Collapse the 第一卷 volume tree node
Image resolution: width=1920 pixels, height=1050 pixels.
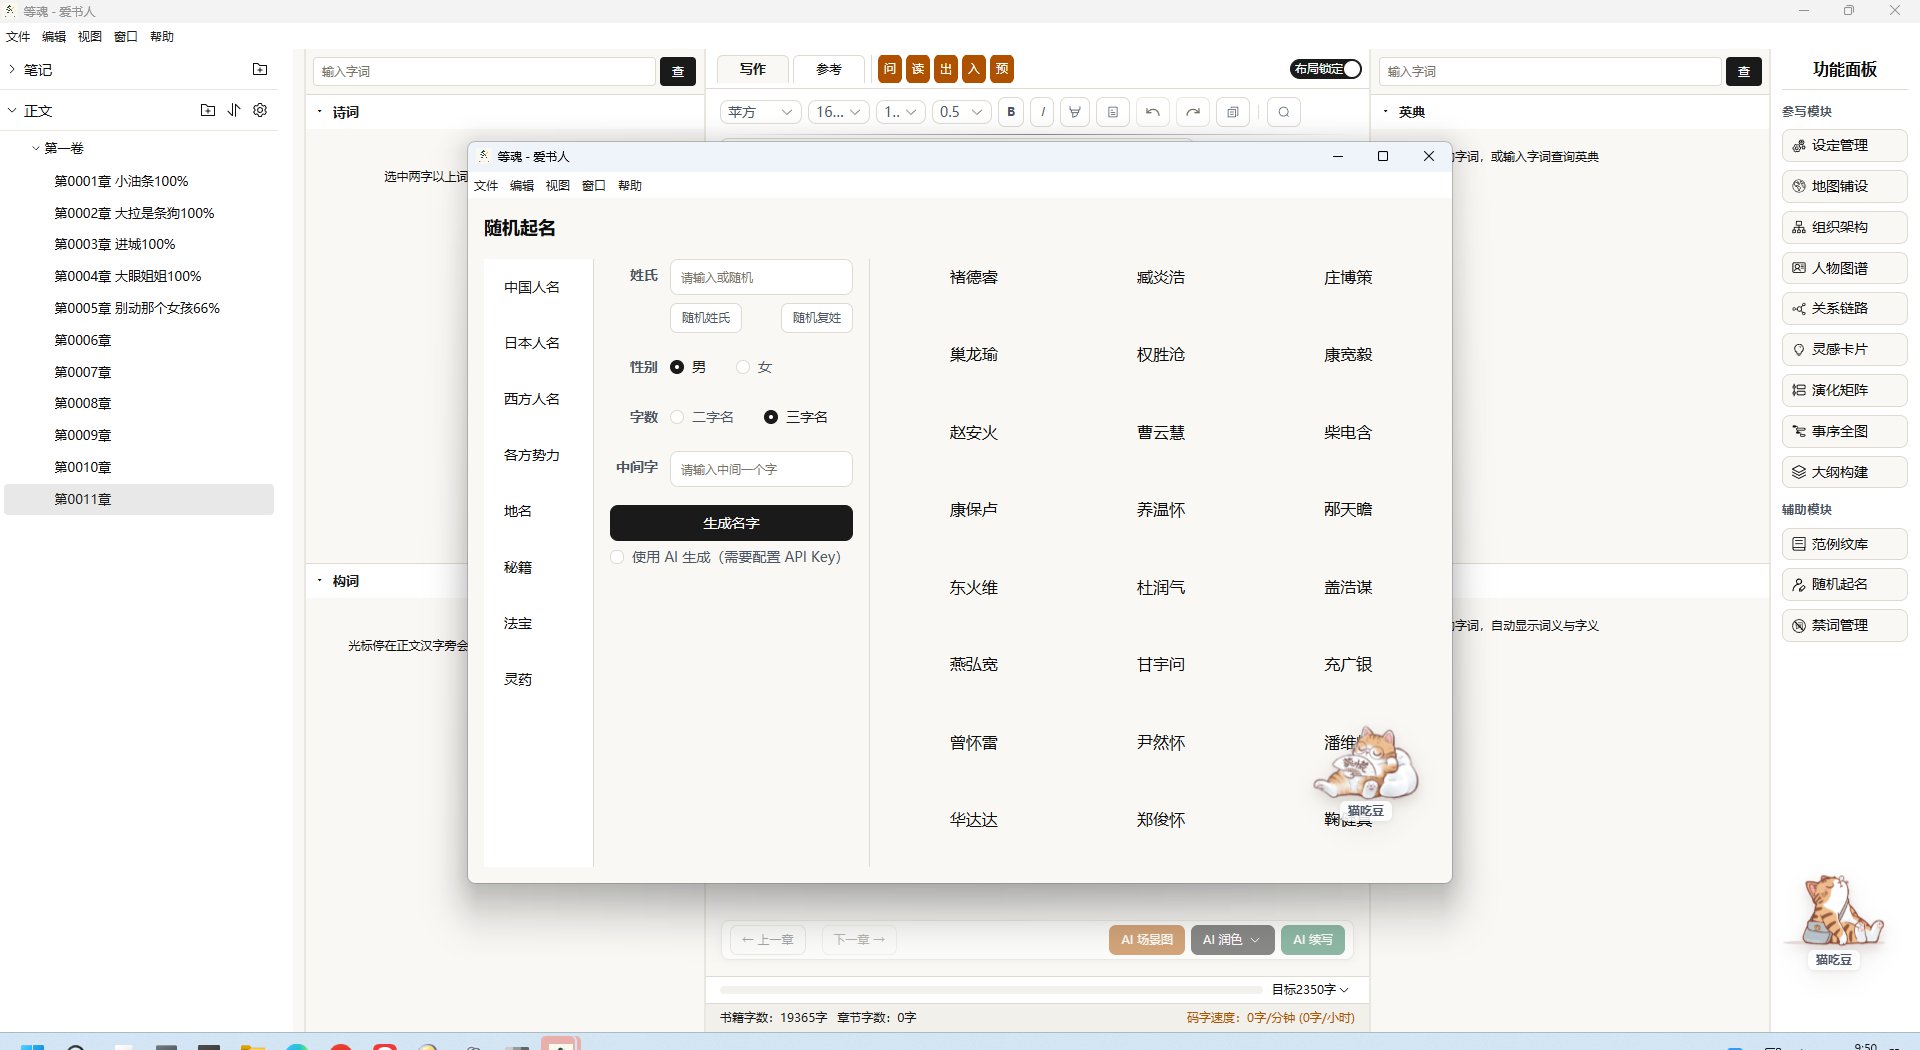coord(36,148)
